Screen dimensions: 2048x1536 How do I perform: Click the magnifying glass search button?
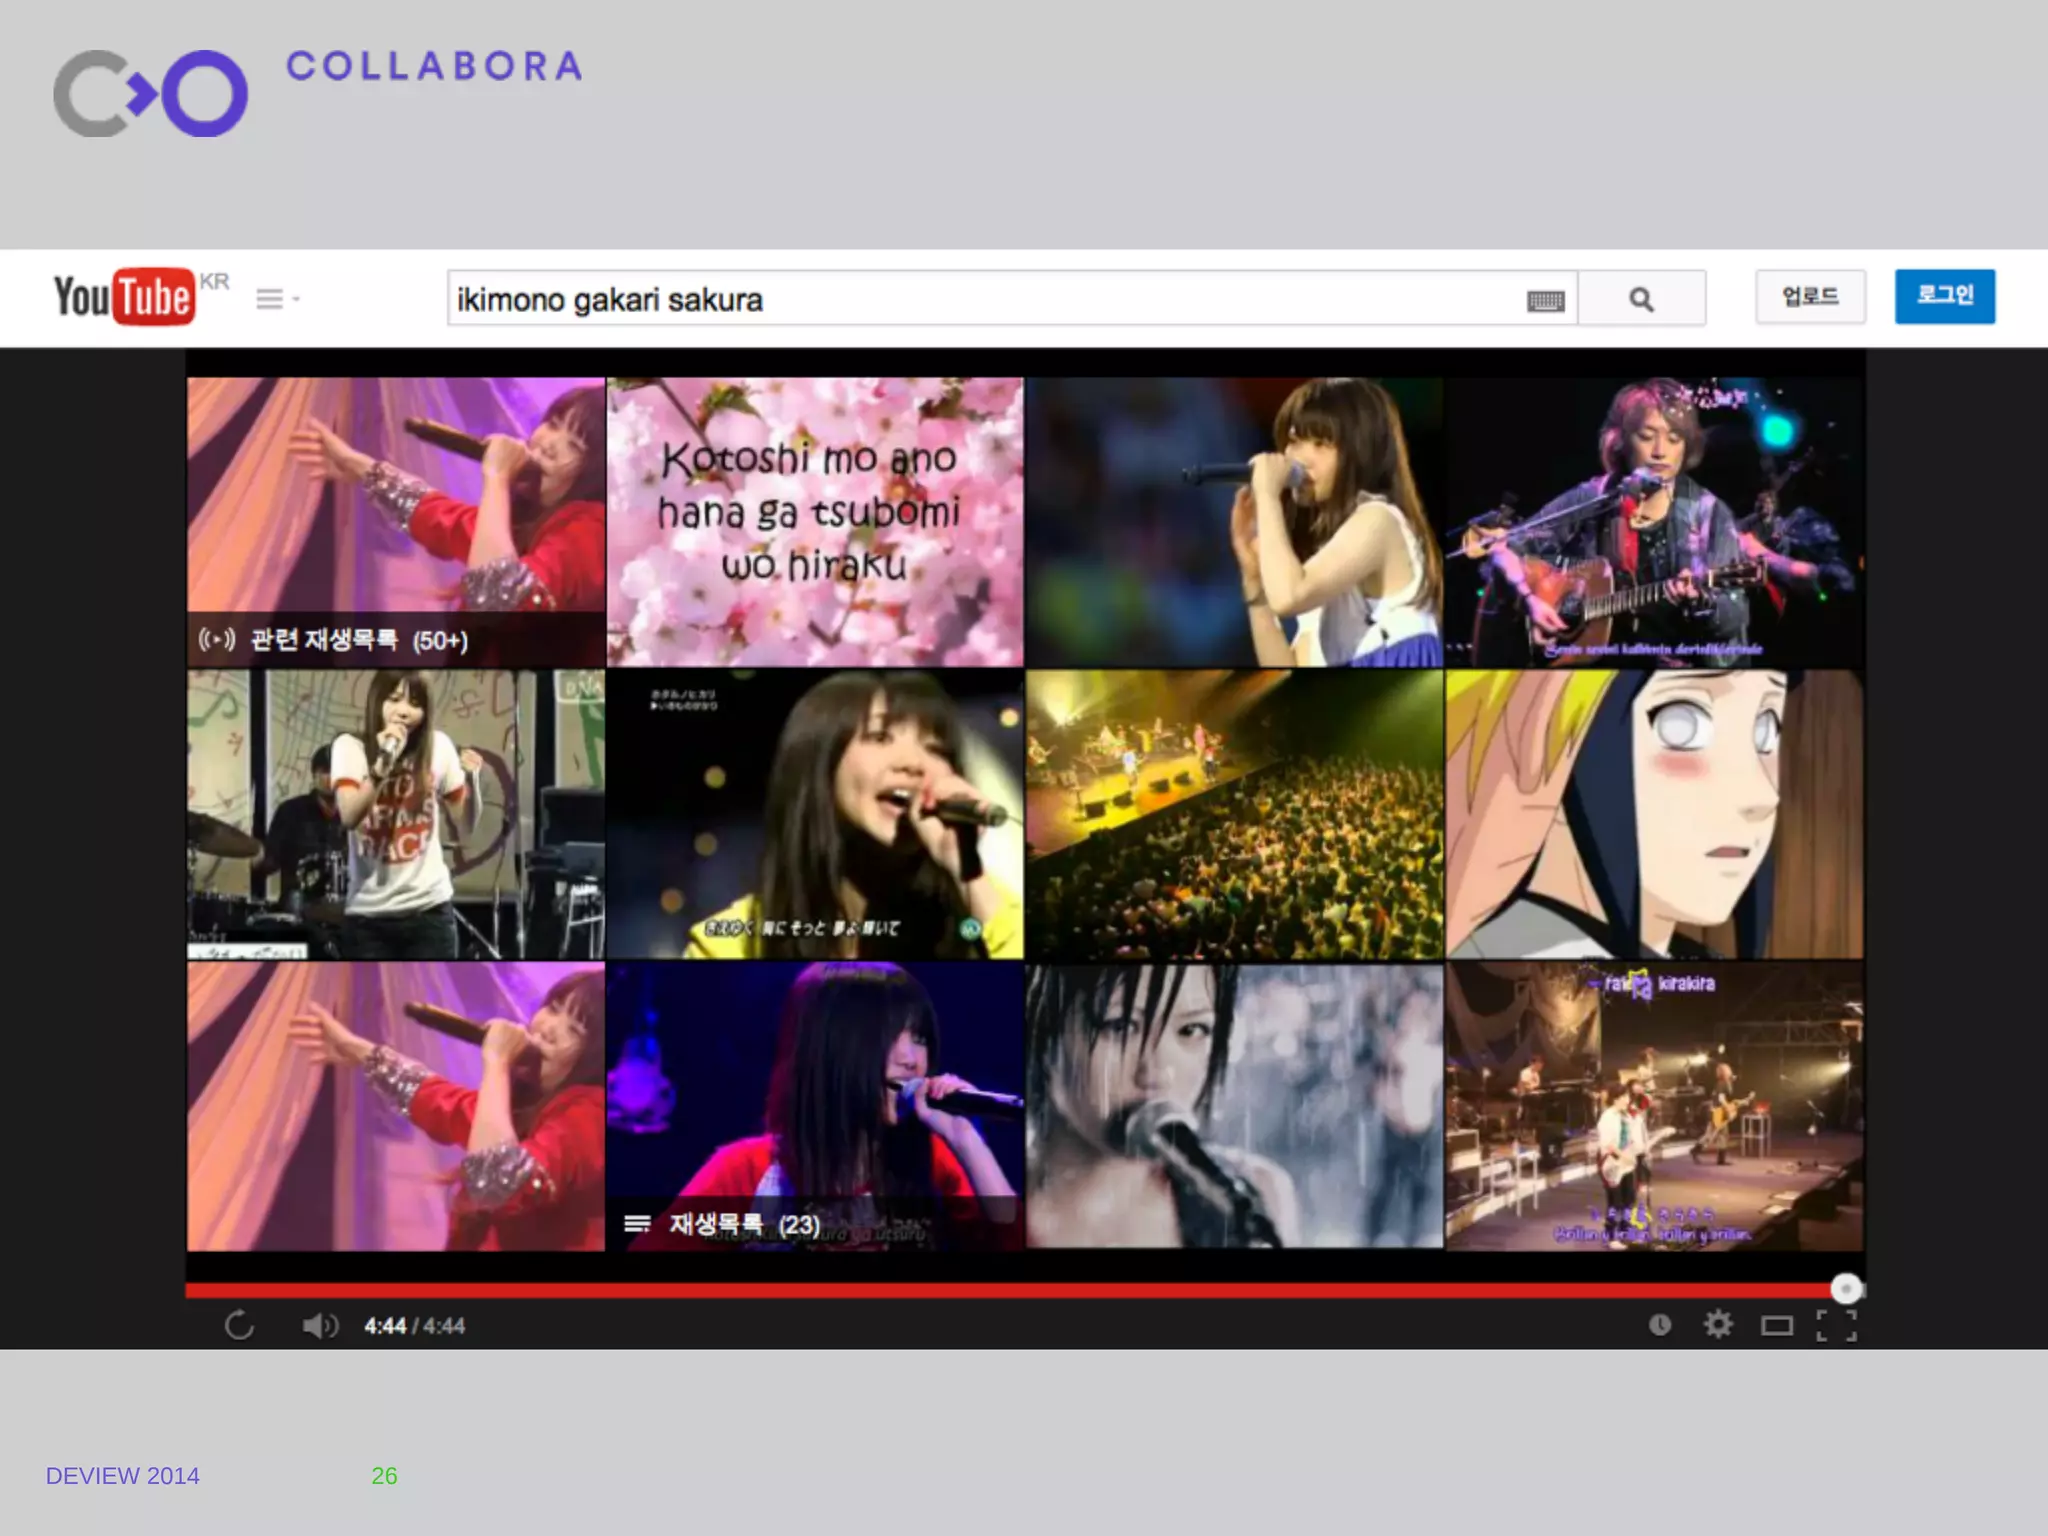(1641, 299)
